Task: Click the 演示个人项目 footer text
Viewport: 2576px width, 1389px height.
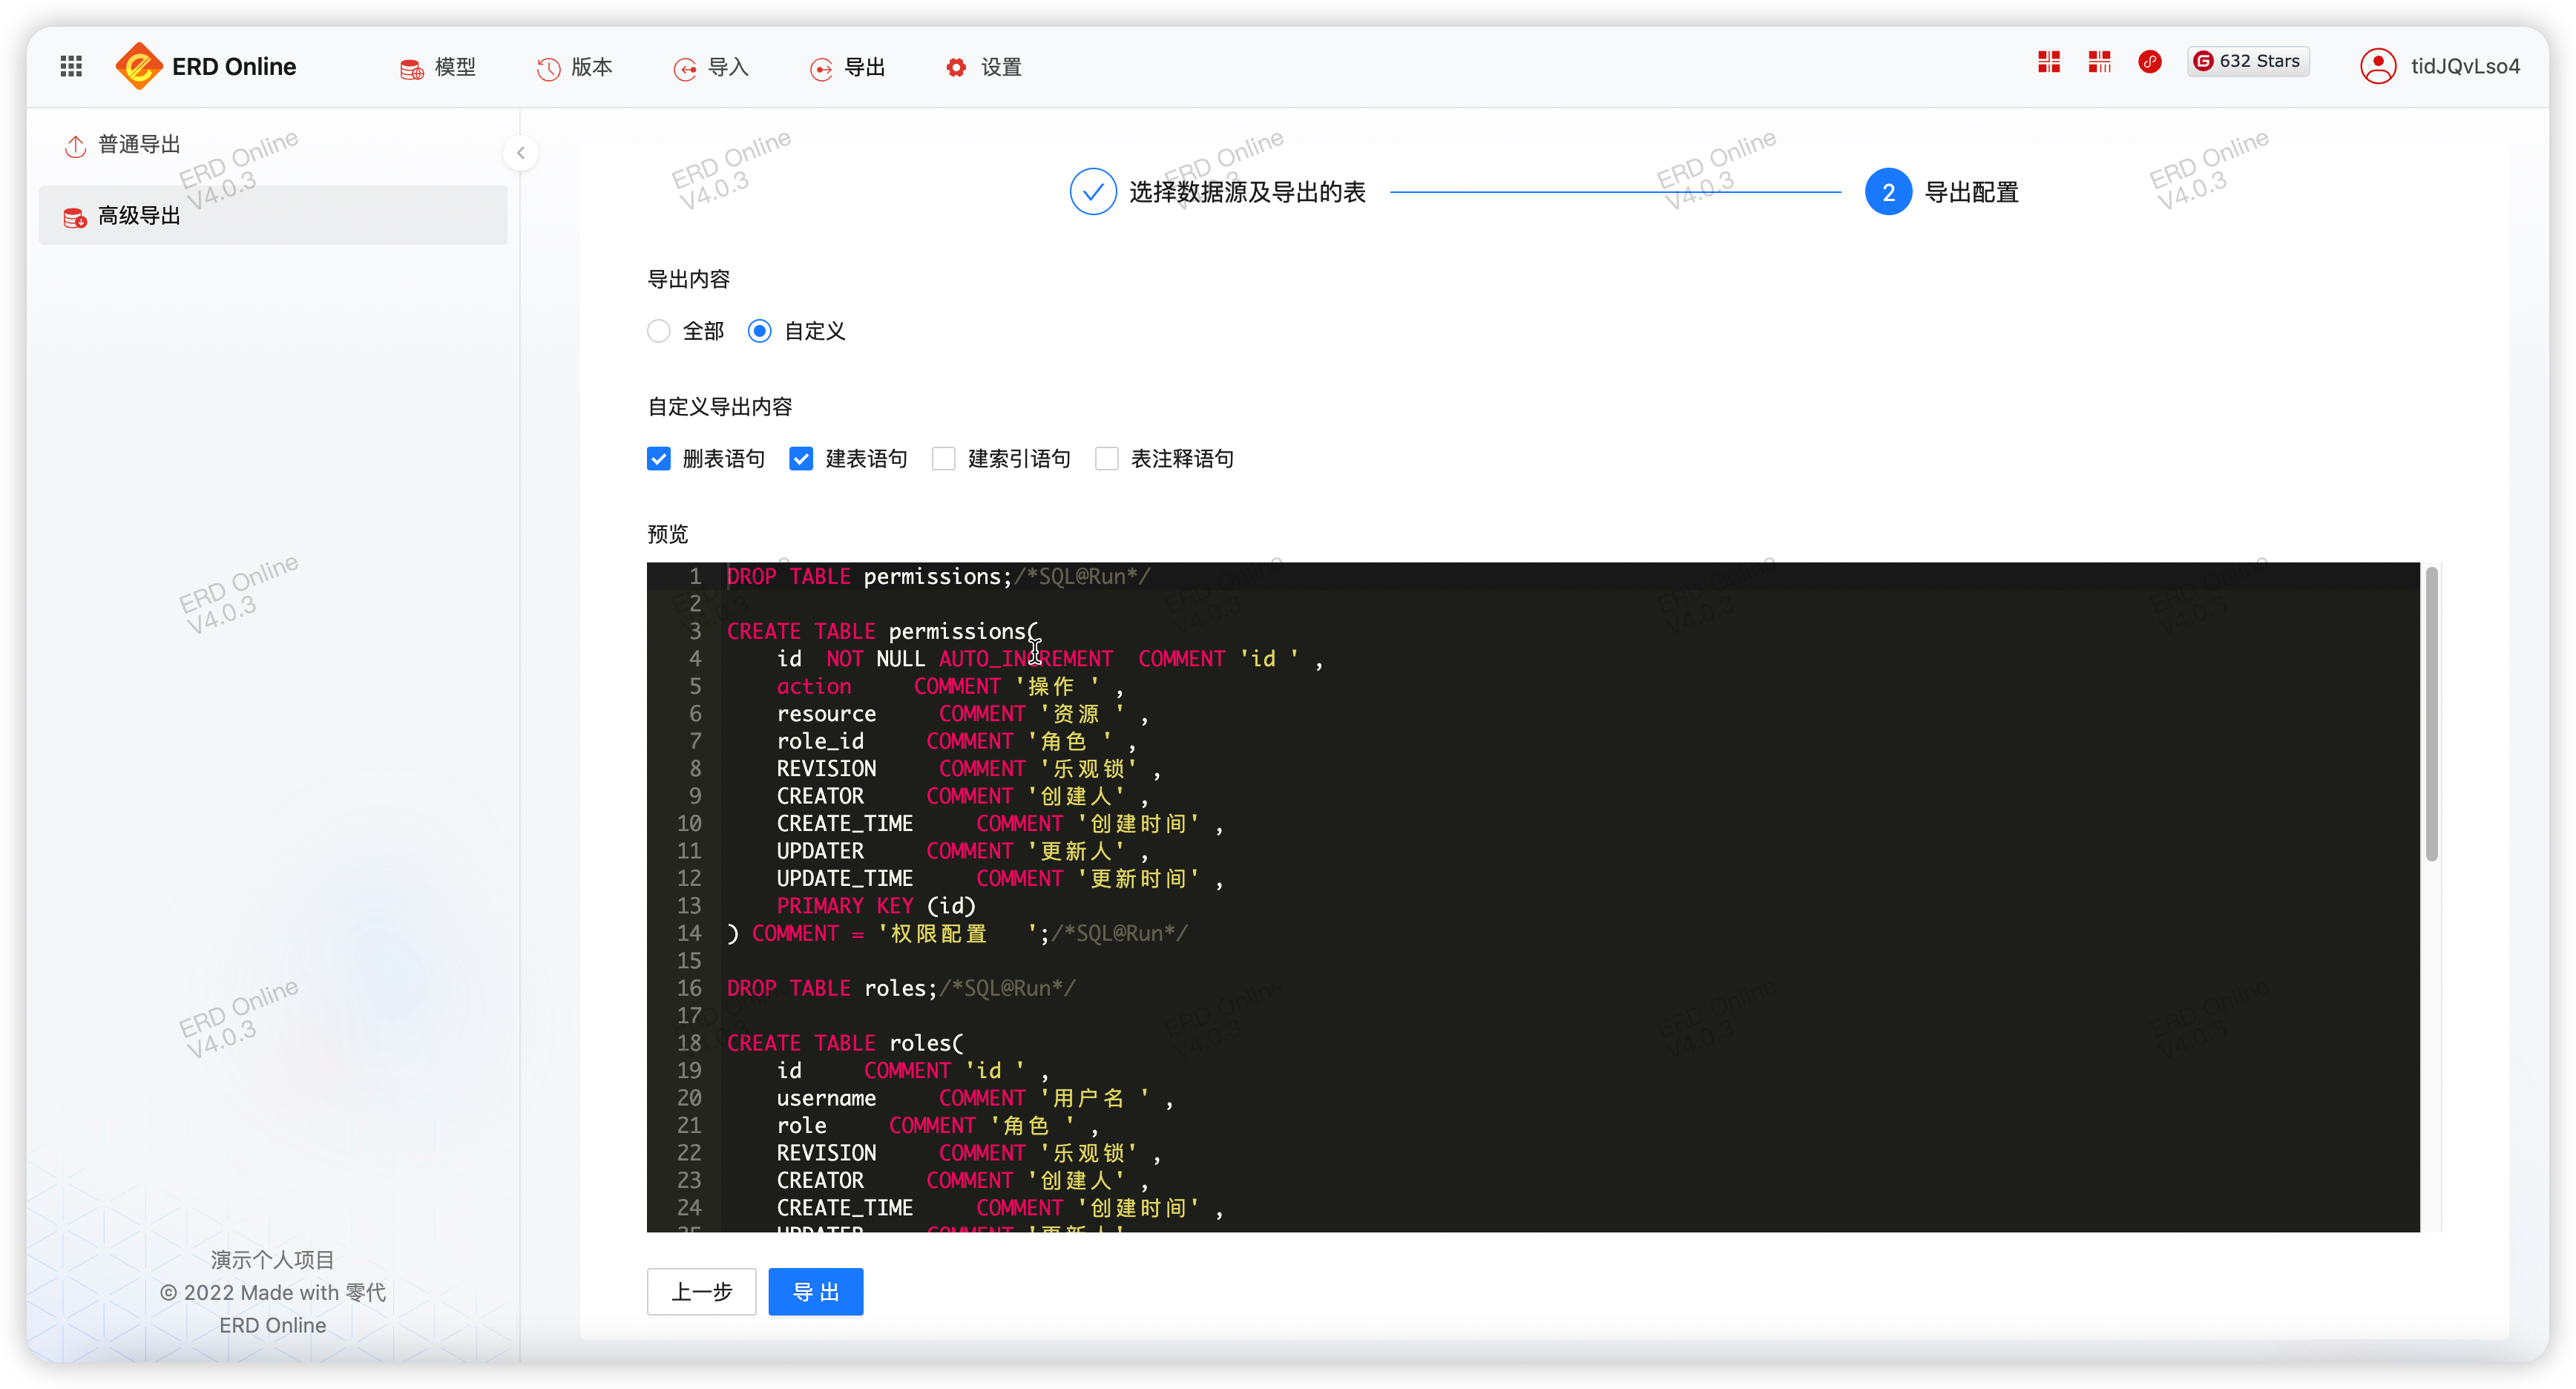Action: tap(273, 1260)
